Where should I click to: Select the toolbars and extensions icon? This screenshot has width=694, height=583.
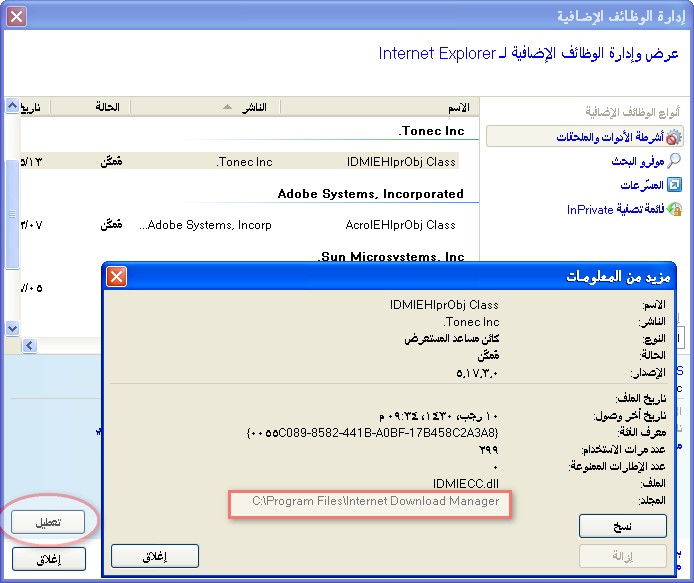tap(673, 137)
